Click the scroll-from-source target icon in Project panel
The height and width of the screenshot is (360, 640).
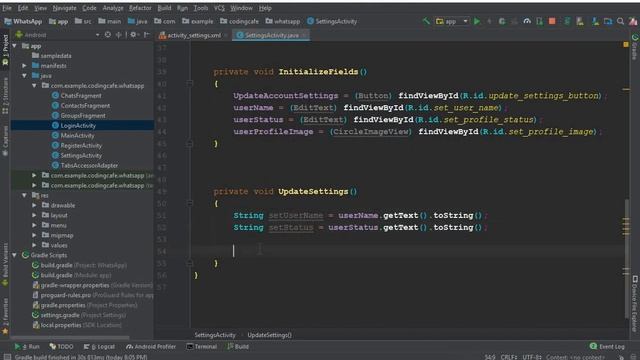pos(108,35)
